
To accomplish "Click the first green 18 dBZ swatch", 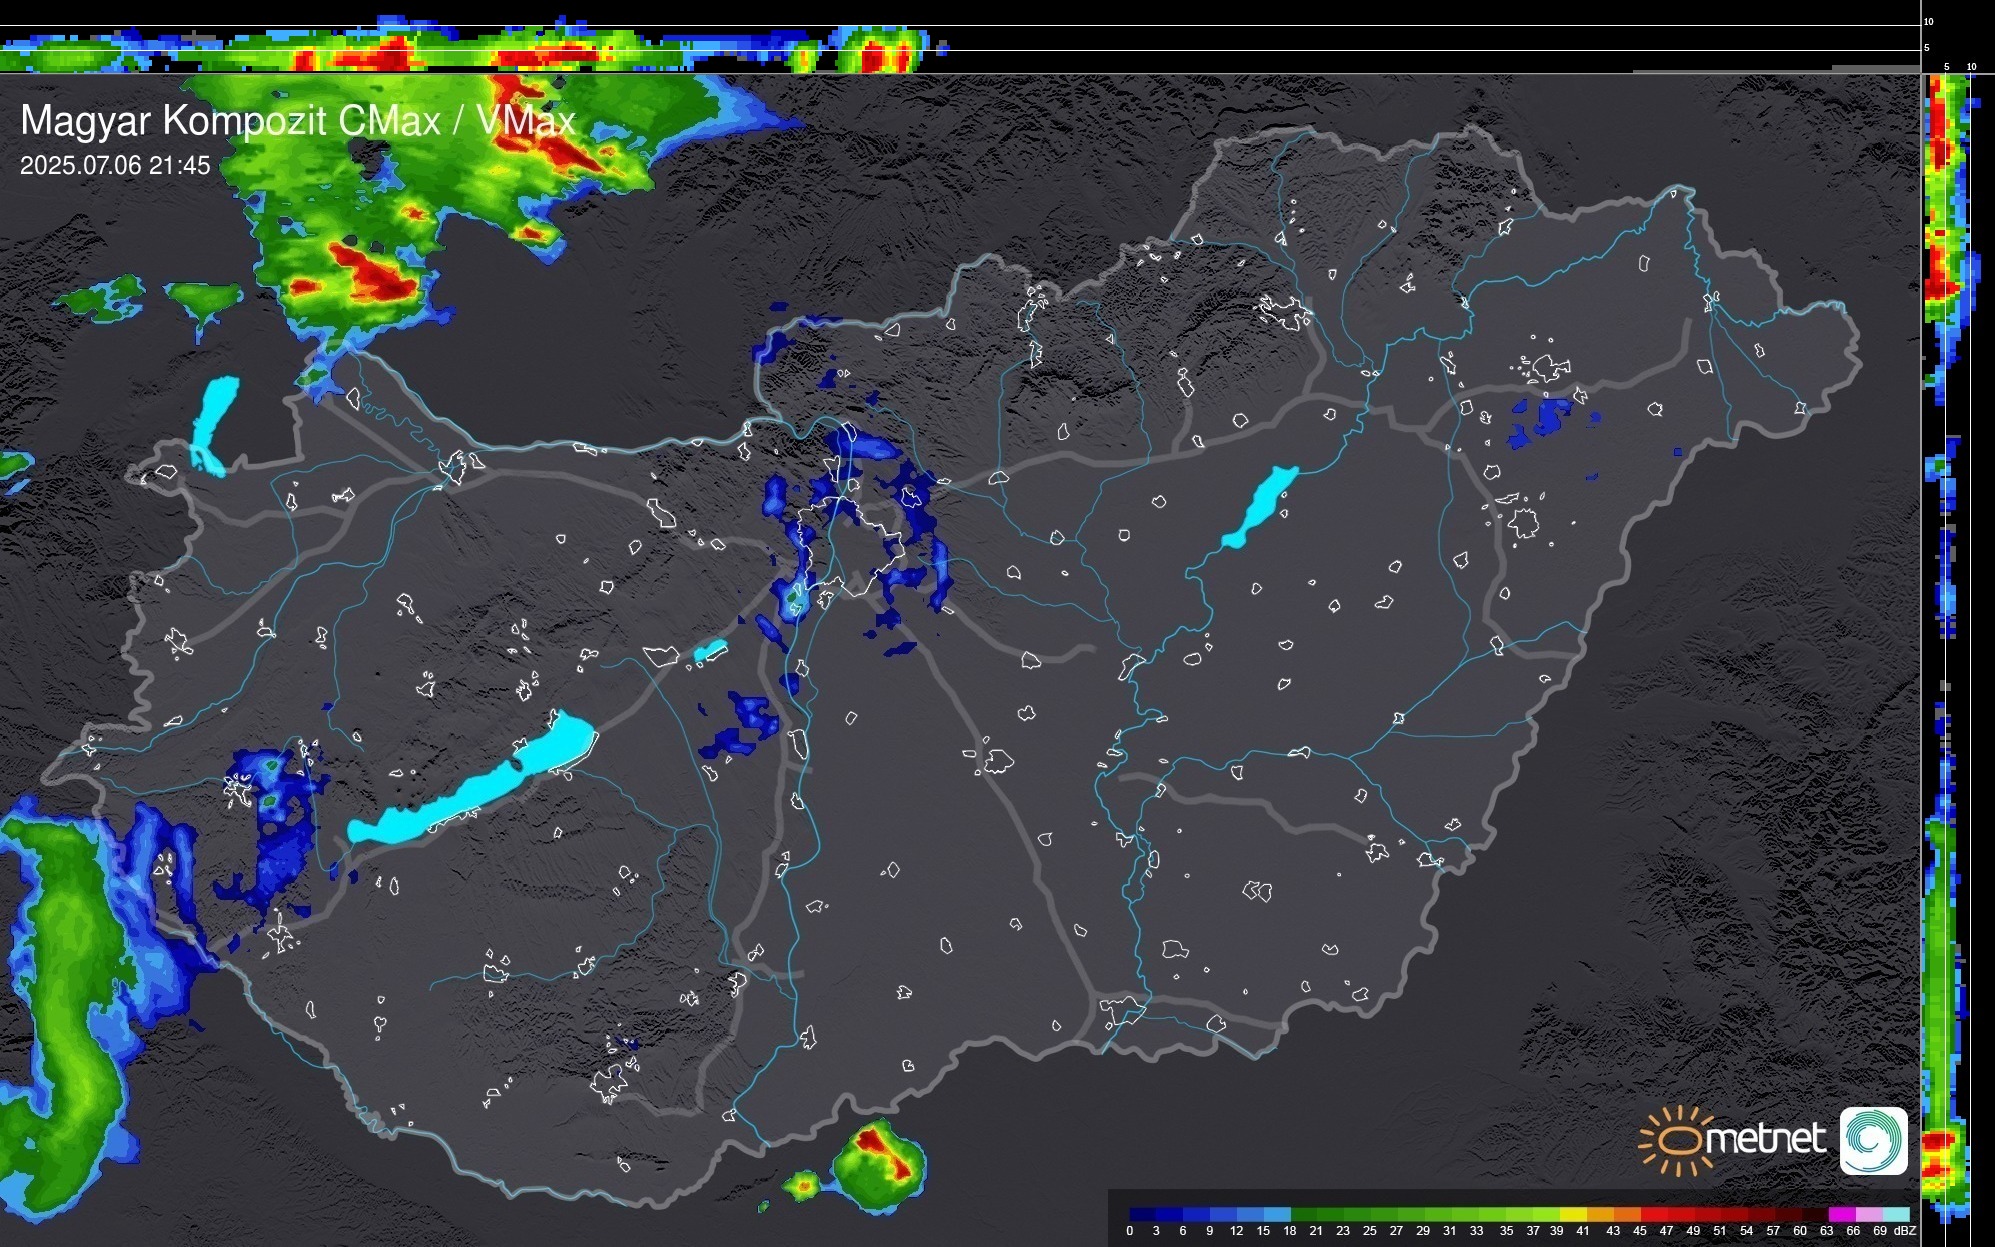I will click(1303, 1214).
